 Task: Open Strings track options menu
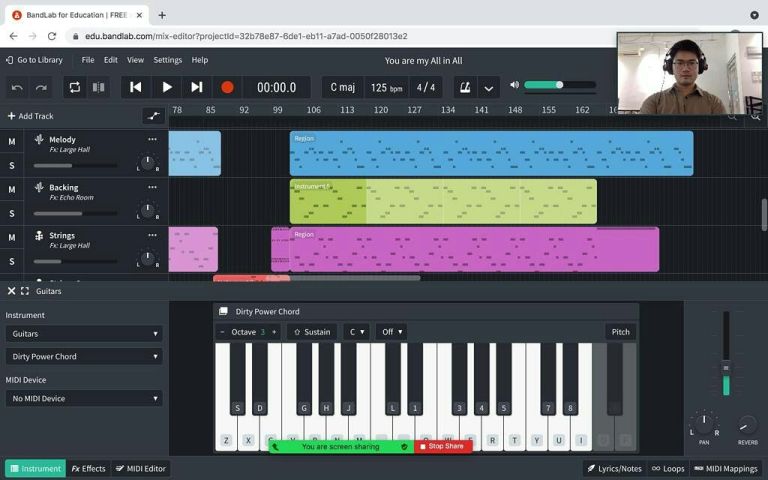[x=152, y=235]
